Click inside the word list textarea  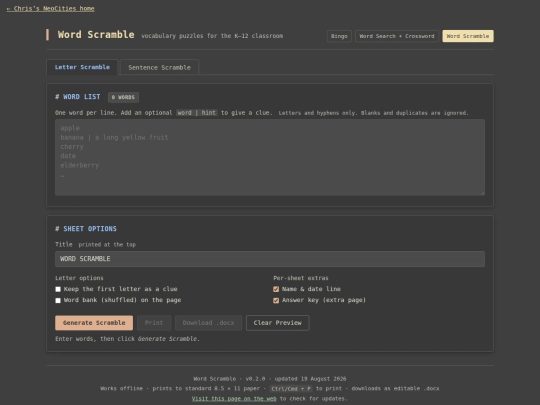(x=270, y=157)
